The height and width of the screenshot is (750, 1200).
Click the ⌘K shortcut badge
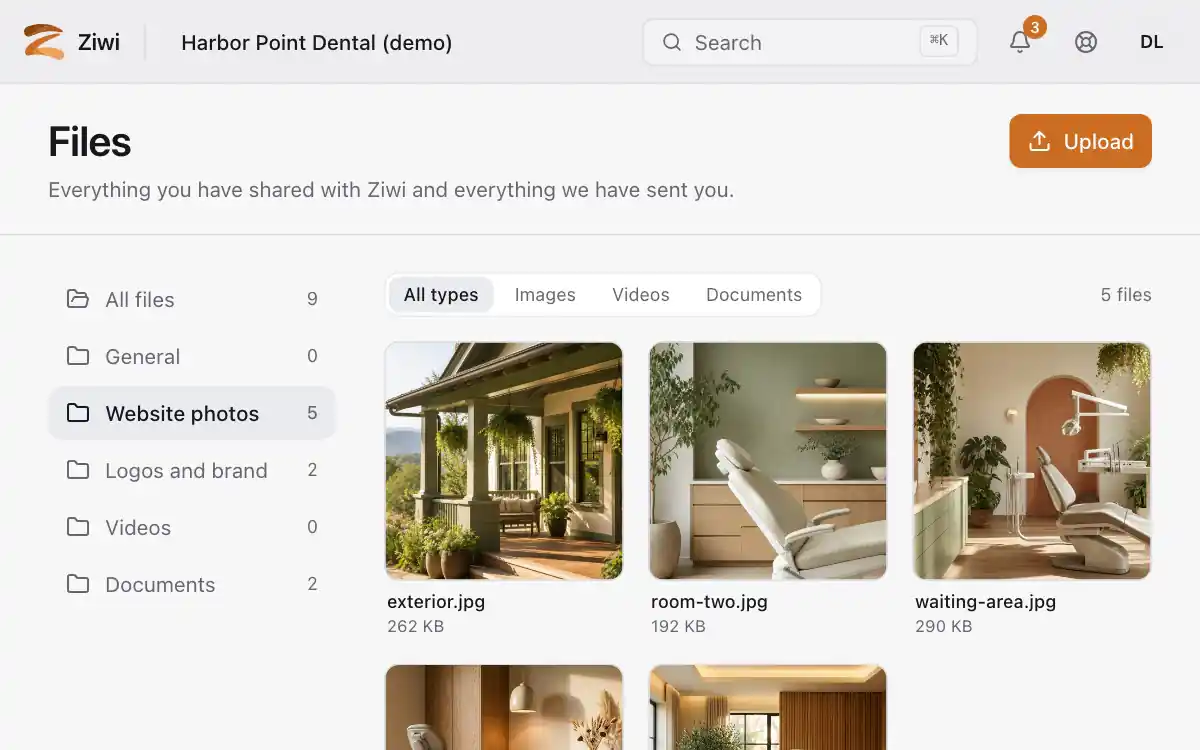point(939,41)
